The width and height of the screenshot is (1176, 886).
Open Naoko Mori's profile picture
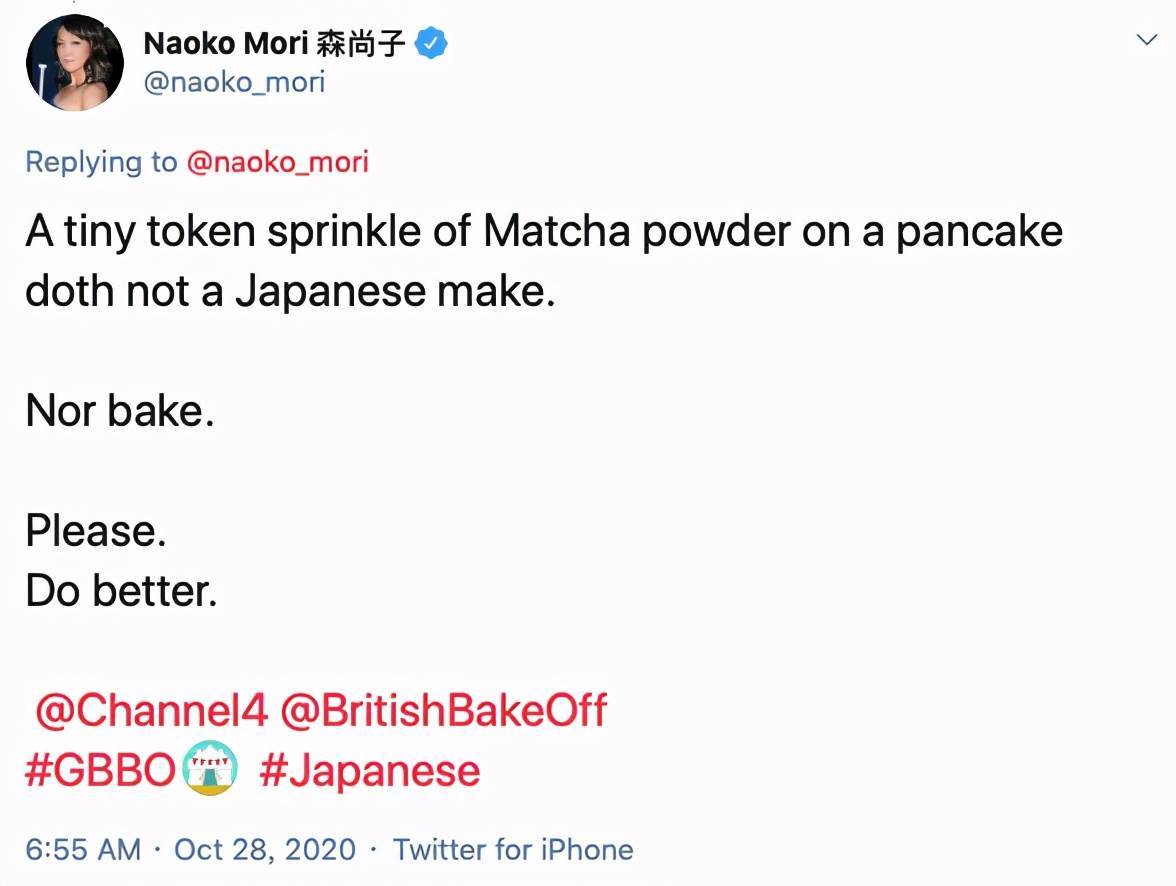[74, 62]
